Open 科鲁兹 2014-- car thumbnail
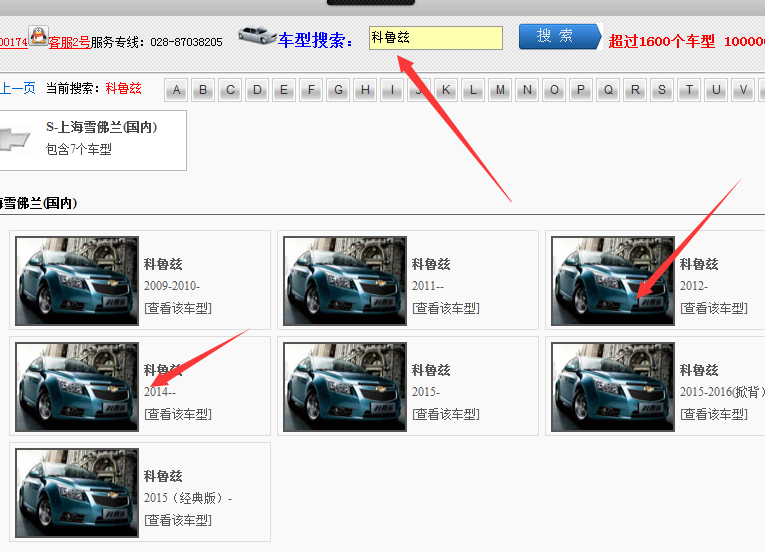This screenshot has width=765, height=552. 77,387
